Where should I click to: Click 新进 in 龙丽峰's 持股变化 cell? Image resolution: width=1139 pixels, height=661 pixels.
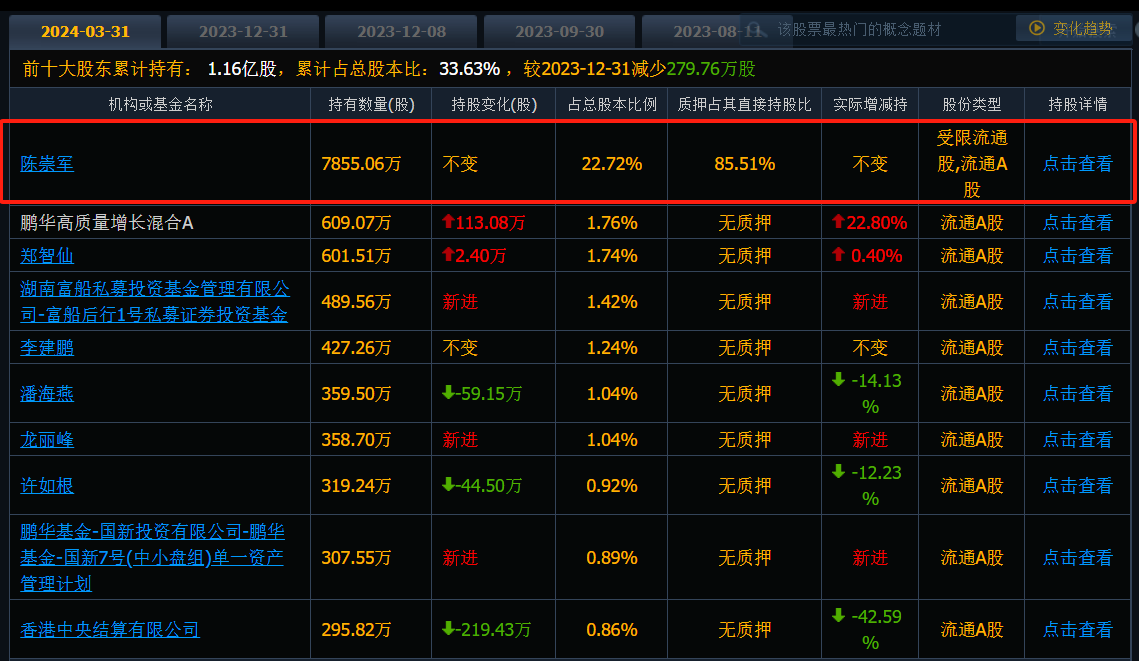[461, 439]
